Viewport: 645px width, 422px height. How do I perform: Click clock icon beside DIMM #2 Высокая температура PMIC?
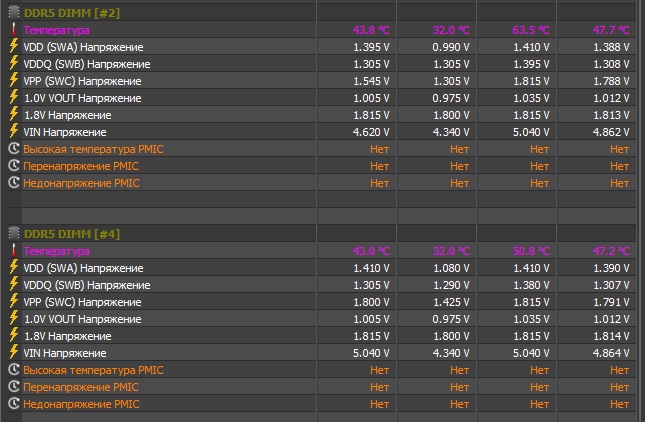[x=13, y=149]
